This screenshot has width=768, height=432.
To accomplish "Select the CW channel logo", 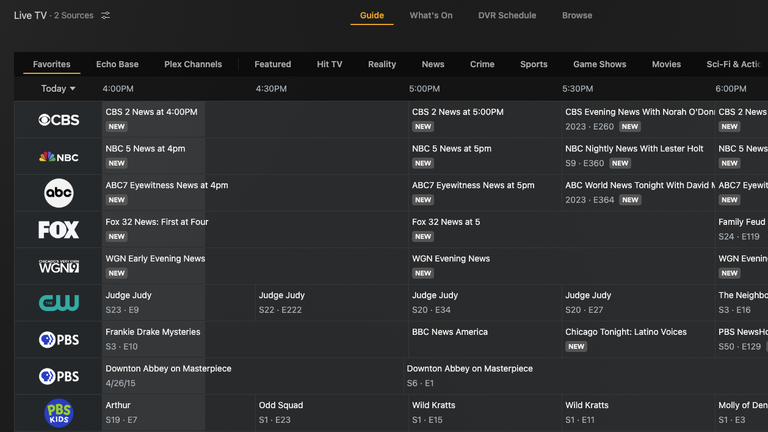I will tap(59, 303).
